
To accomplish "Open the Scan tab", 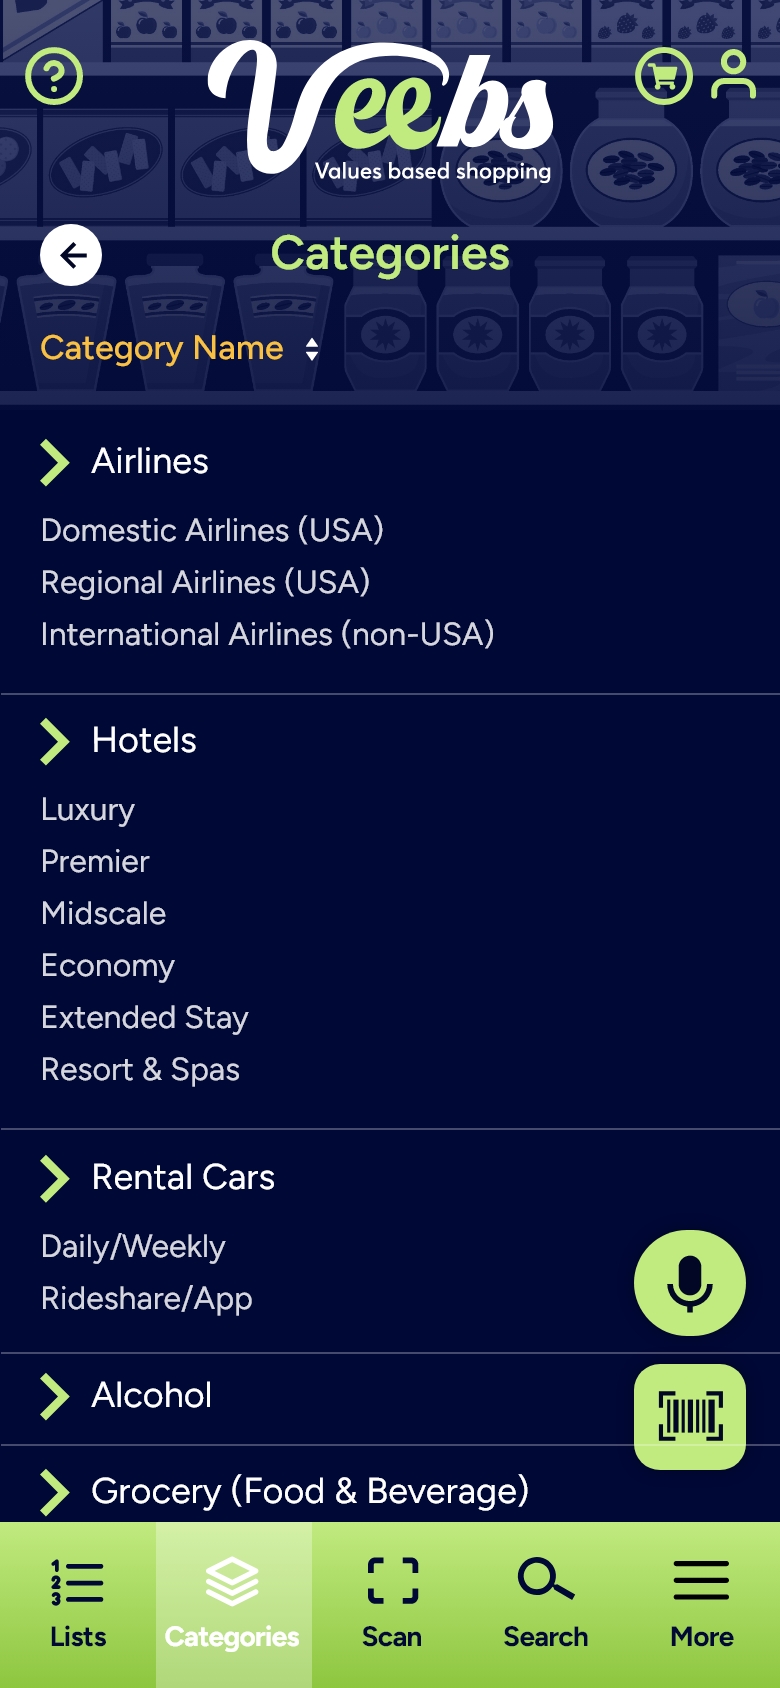I will pyautogui.click(x=392, y=1604).
